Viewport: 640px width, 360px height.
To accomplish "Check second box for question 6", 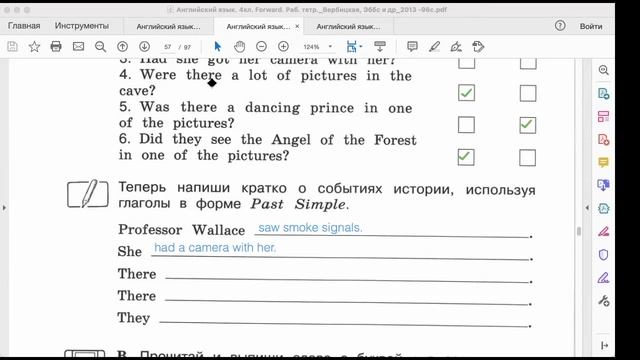I will tap(527, 158).
